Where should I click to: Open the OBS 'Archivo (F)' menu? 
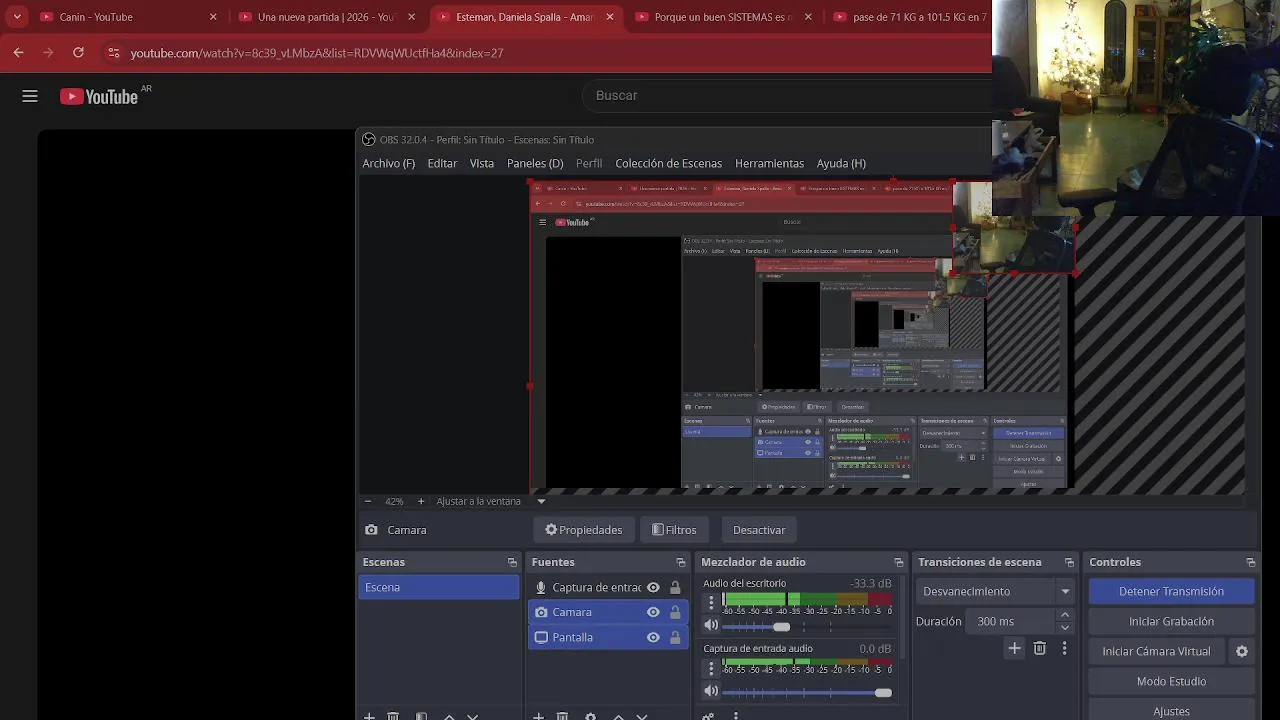click(388, 163)
